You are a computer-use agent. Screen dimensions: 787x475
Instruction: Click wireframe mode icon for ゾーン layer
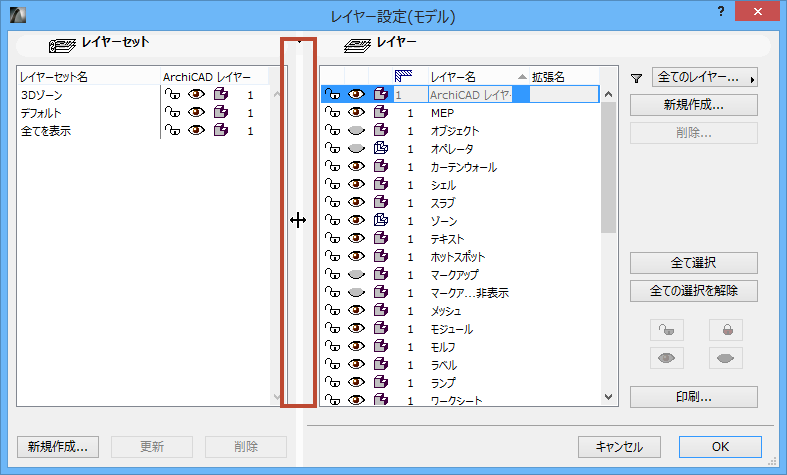381,220
